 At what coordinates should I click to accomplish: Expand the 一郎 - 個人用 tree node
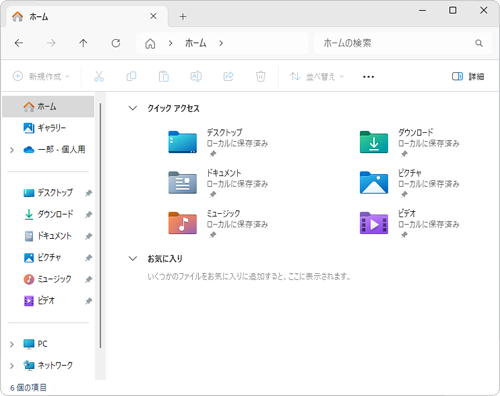click(12, 150)
